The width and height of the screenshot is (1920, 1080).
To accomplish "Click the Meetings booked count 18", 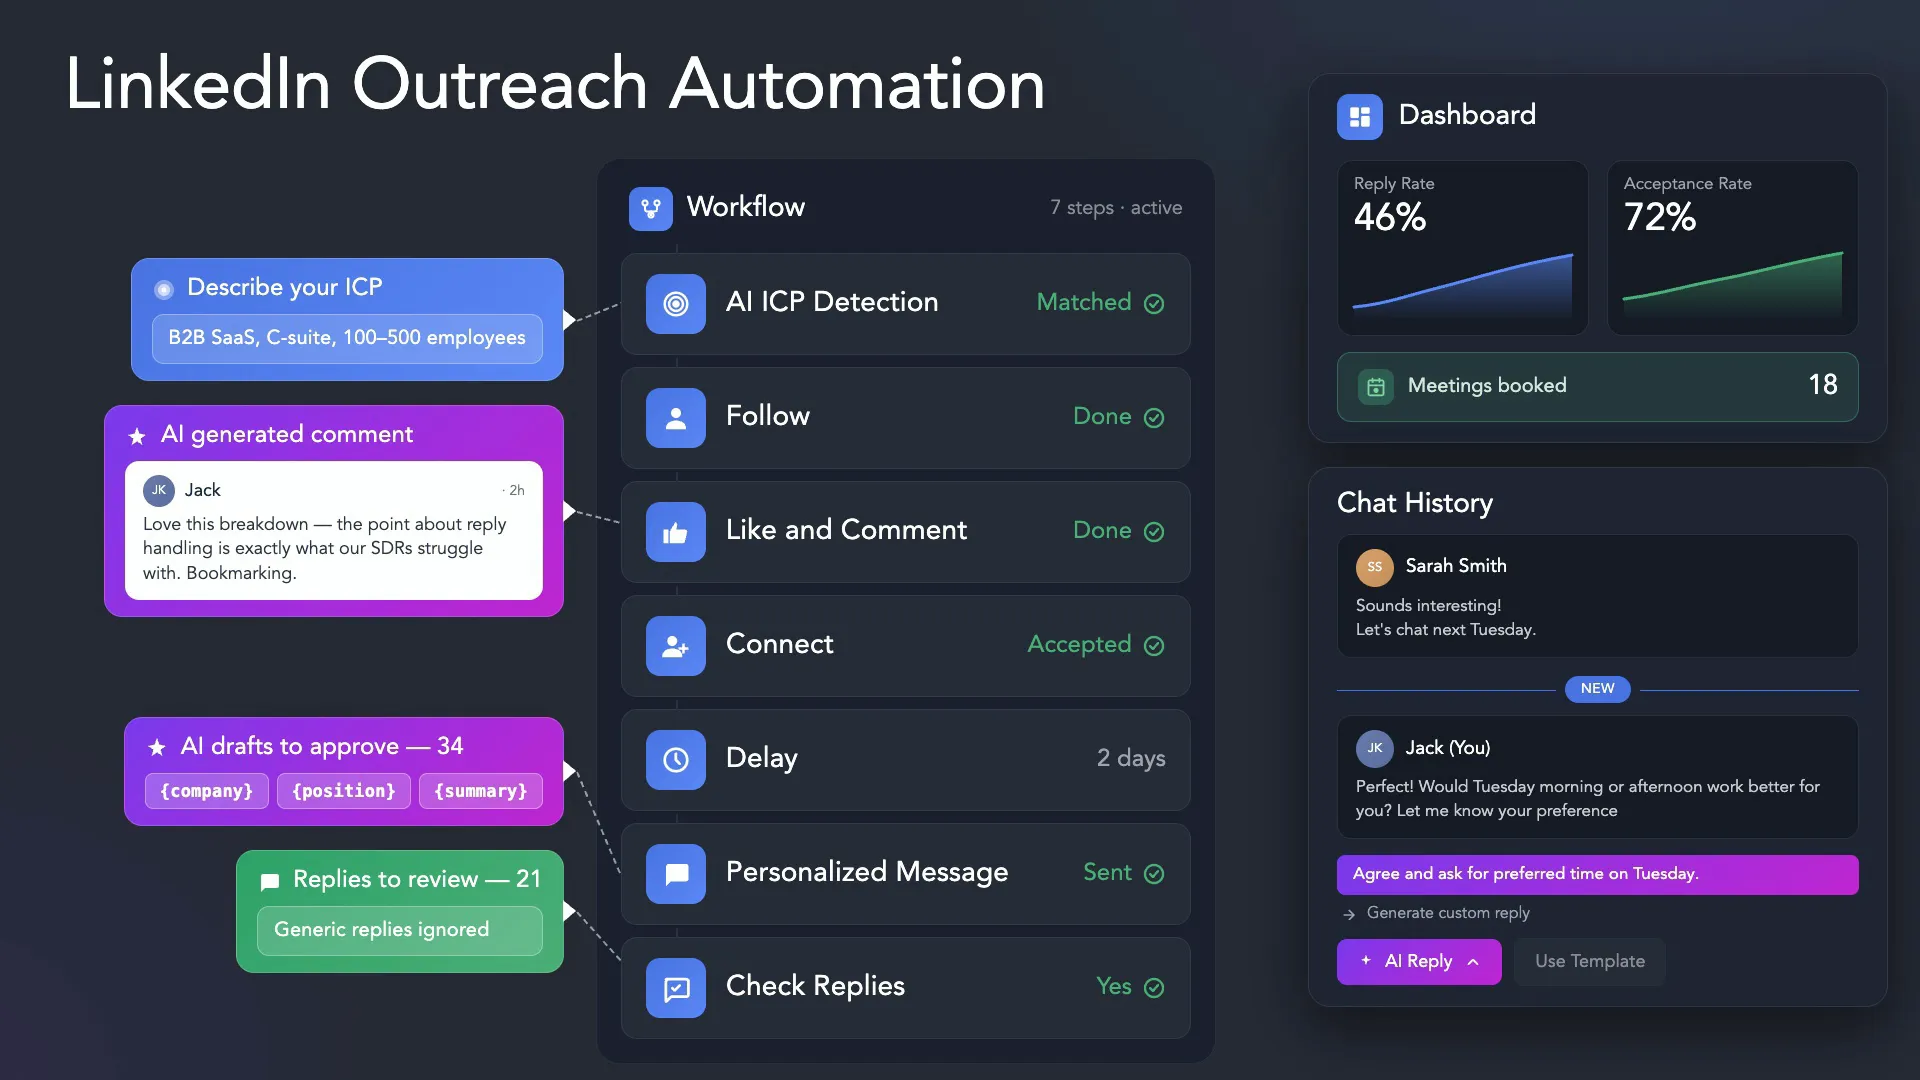I will (1822, 385).
